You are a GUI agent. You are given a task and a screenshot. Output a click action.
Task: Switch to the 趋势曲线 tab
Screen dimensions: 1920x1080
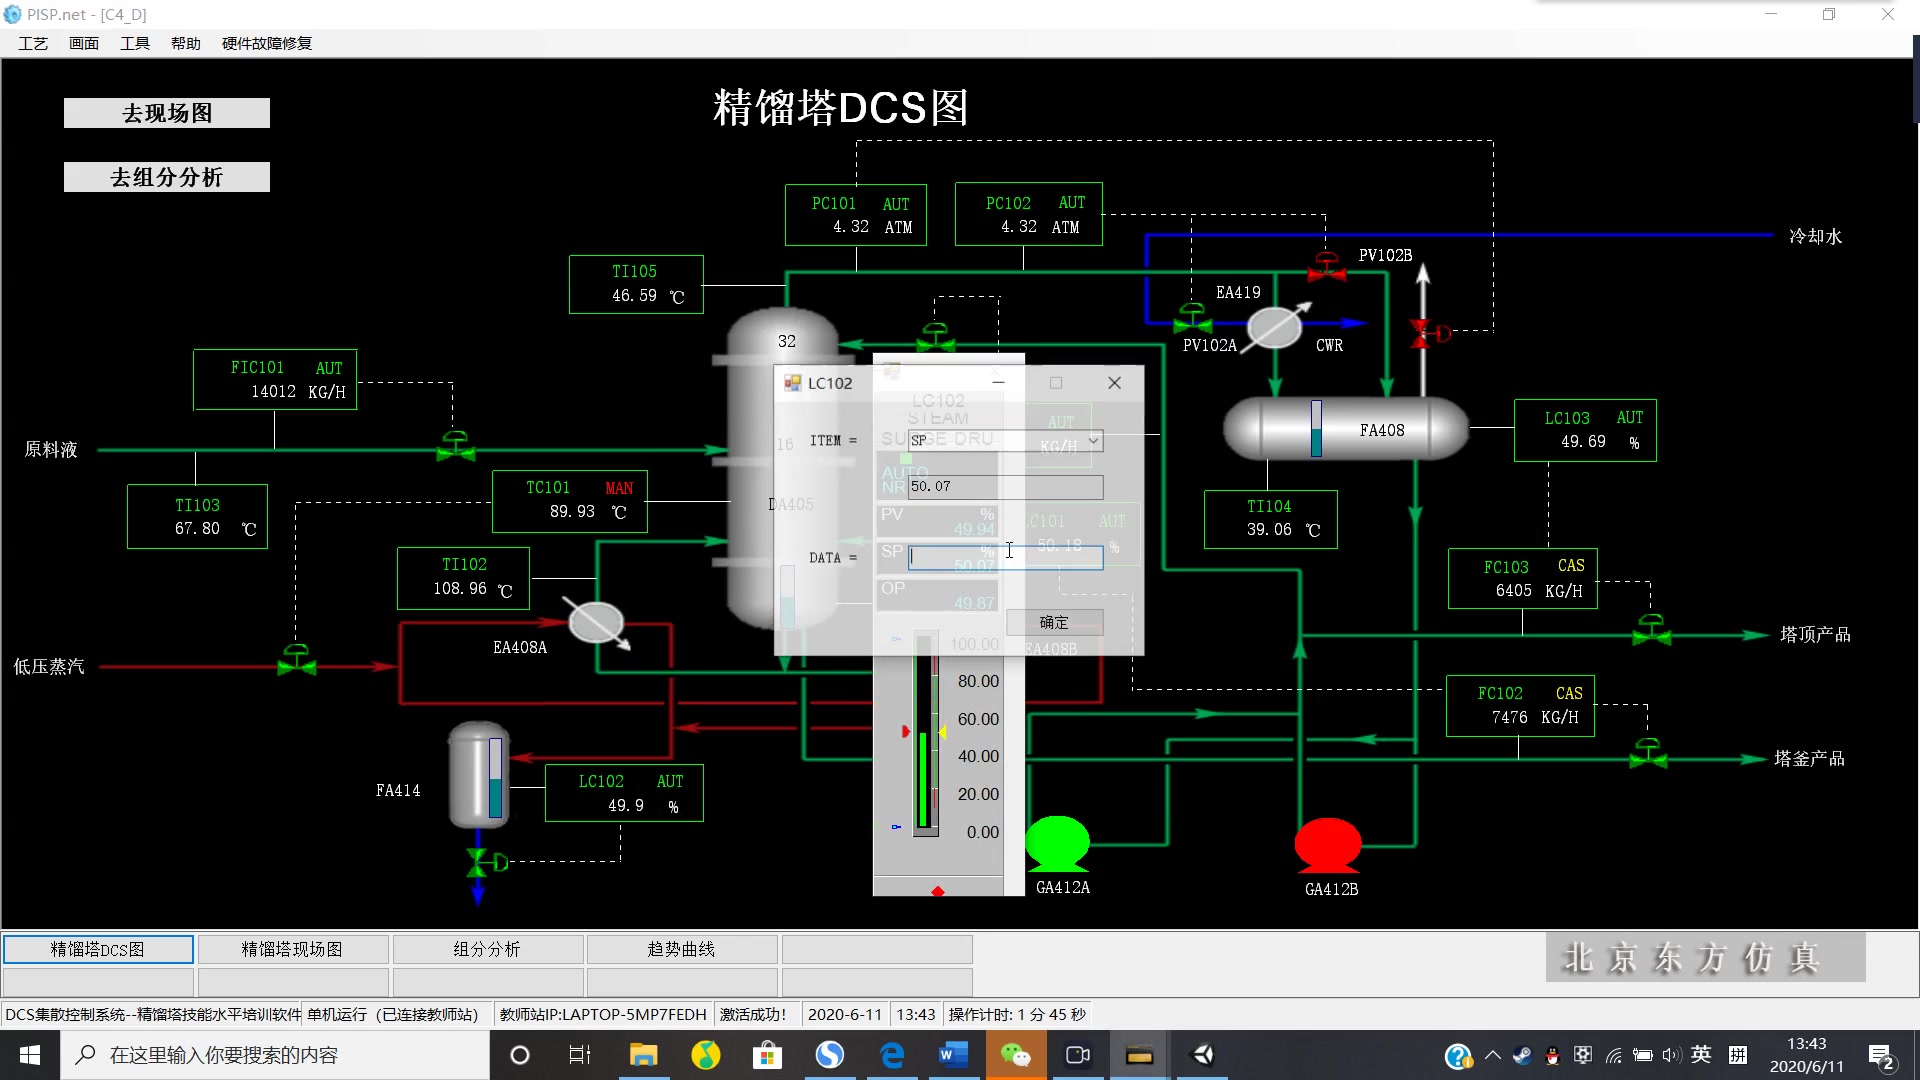coord(681,949)
